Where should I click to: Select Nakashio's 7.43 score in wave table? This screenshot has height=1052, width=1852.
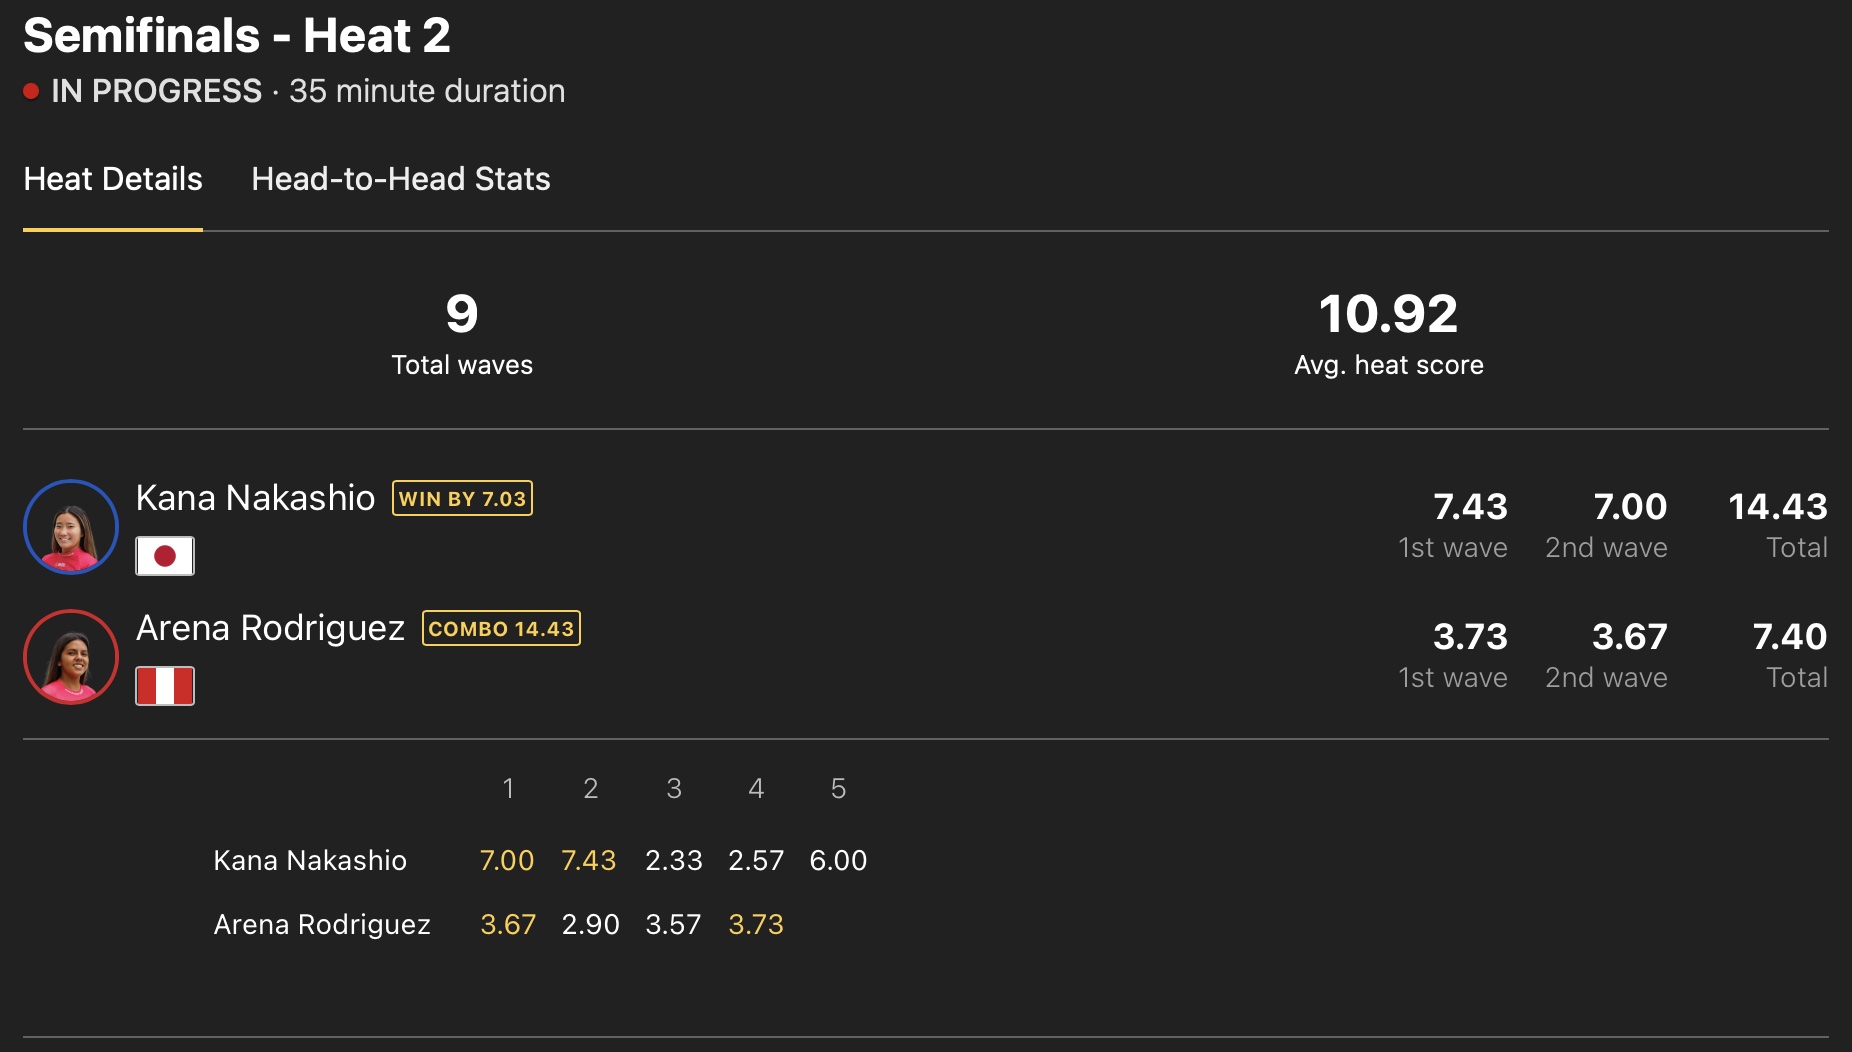(588, 860)
